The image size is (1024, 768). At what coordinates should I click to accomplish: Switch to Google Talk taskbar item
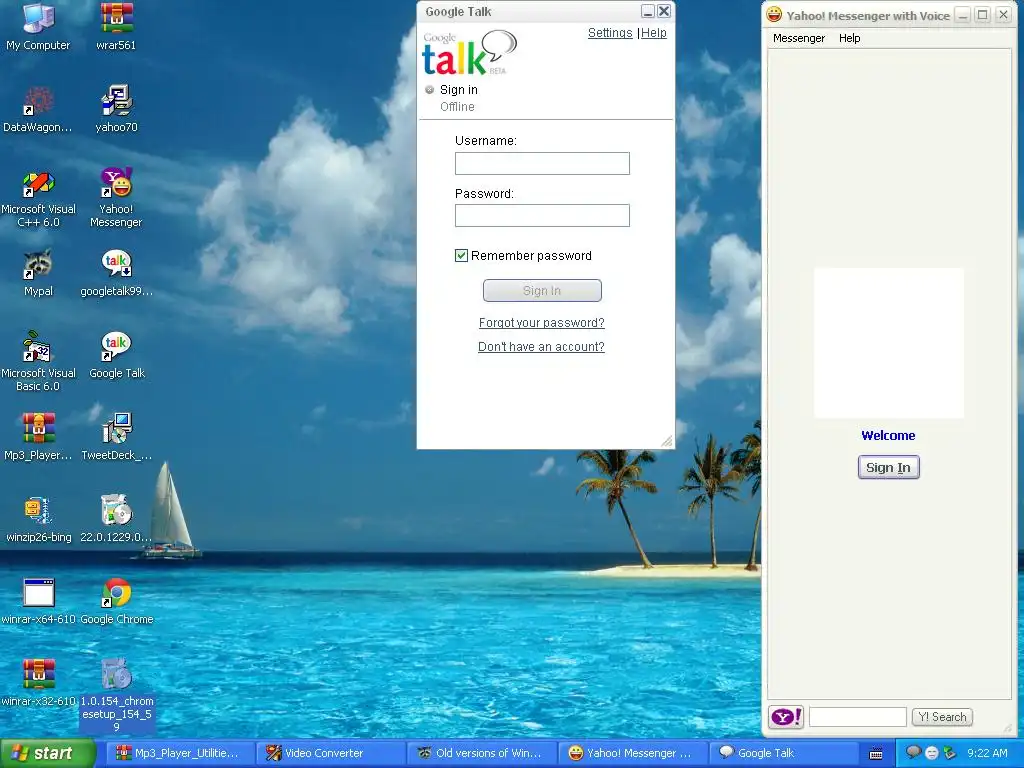pos(785,753)
